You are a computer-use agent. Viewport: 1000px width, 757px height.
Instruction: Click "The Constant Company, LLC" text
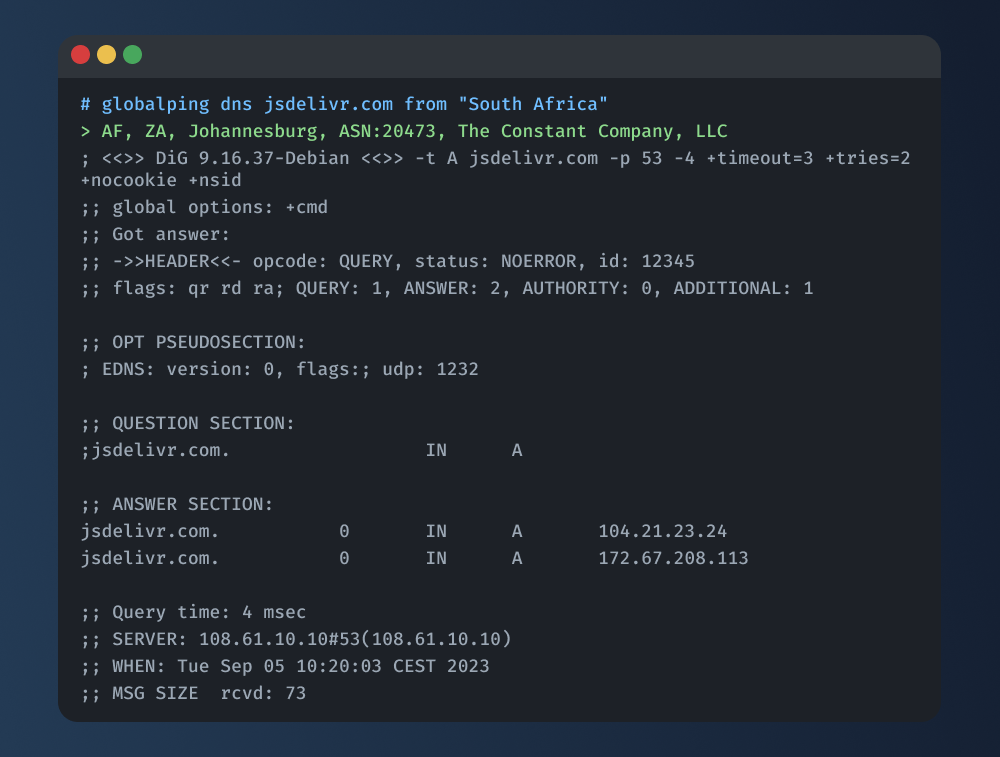pos(592,131)
